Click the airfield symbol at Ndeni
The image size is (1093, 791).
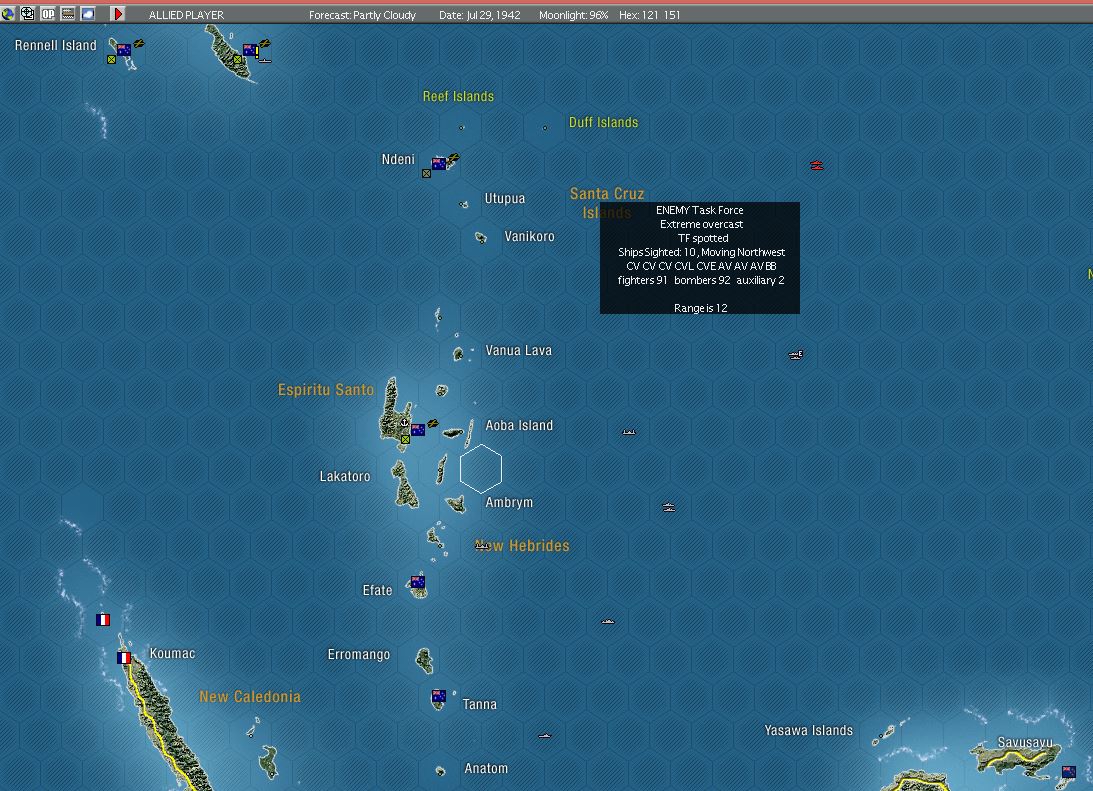coord(453,158)
